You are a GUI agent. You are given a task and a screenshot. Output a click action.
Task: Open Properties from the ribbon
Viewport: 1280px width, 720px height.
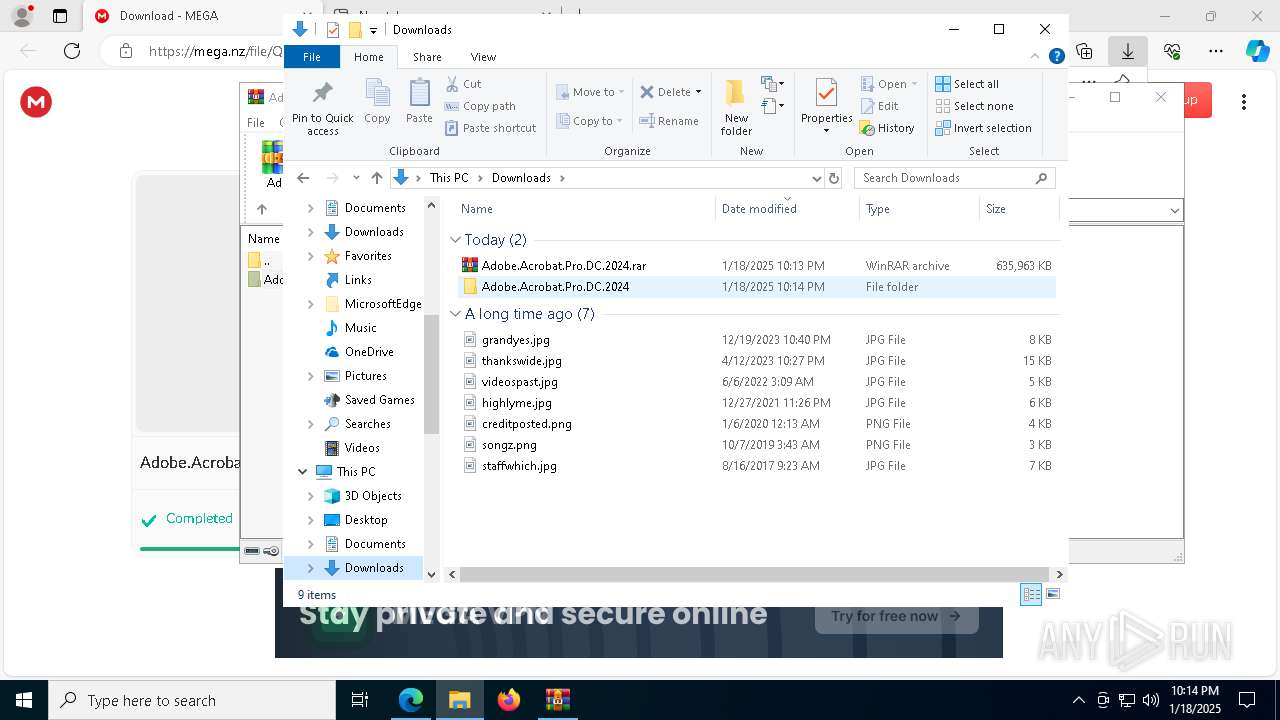tap(826, 106)
